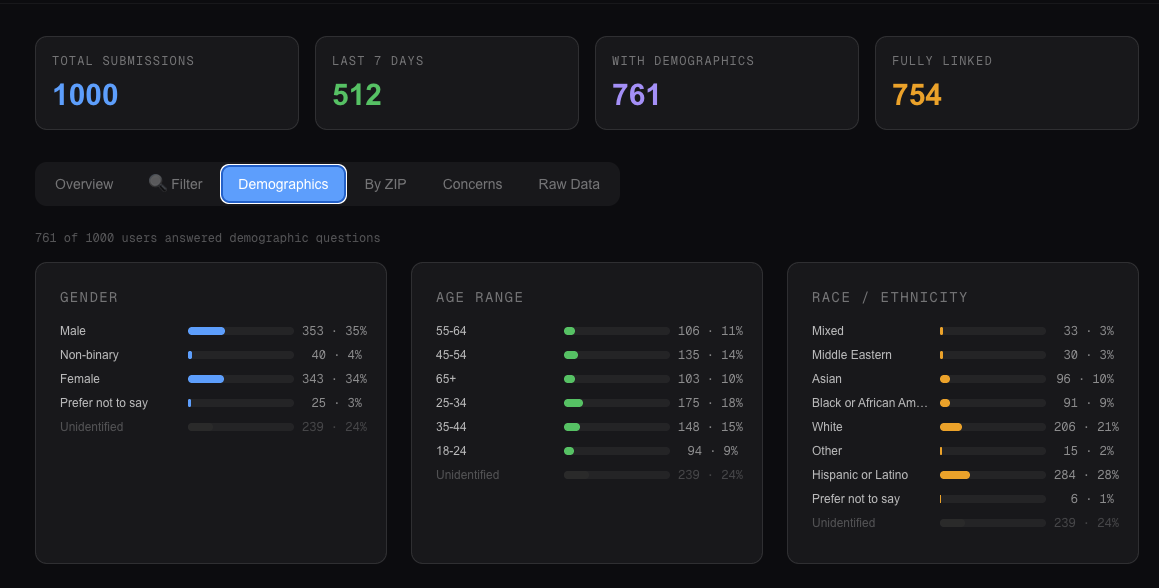
Task: Click the AGE RANGE card heading
Action: pyautogui.click(x=480, y=297)
